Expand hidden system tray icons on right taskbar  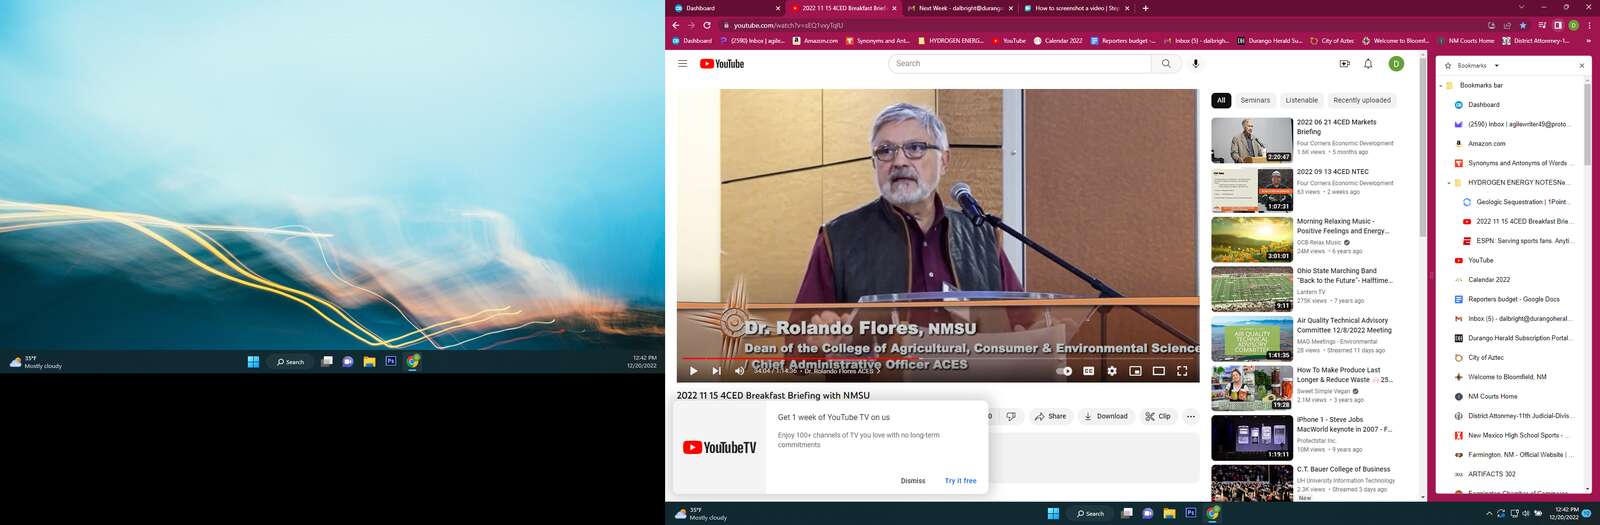click(1489, 513)
